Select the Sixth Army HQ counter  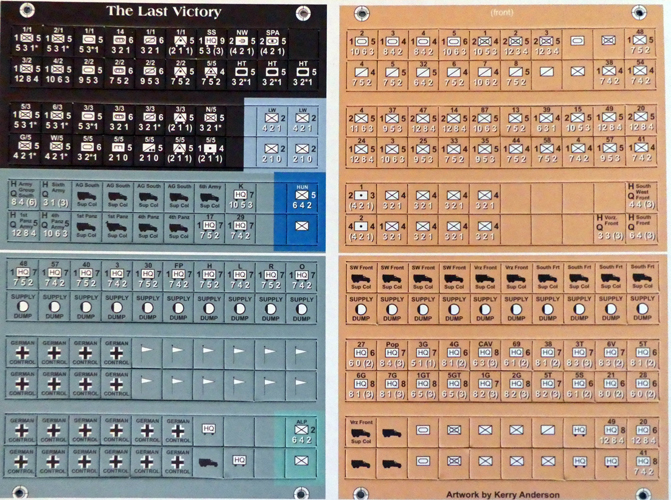coord(55,196)
